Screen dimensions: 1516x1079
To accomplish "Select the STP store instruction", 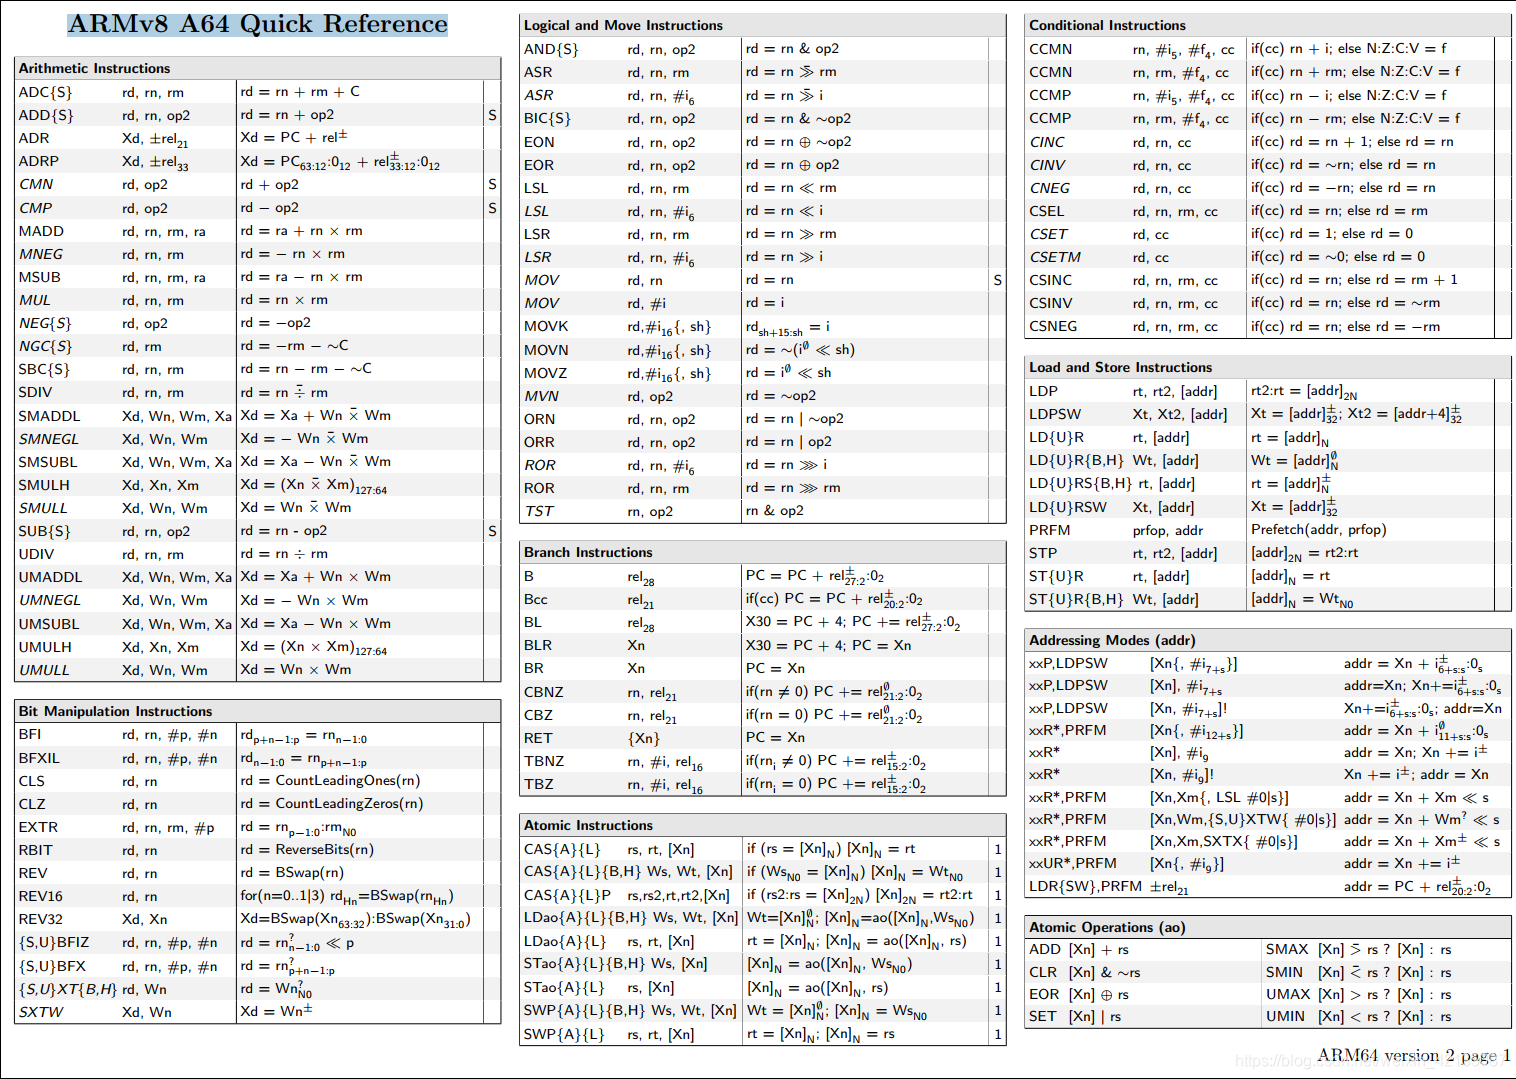I will pyautogui.click(x=1042, y=553).
